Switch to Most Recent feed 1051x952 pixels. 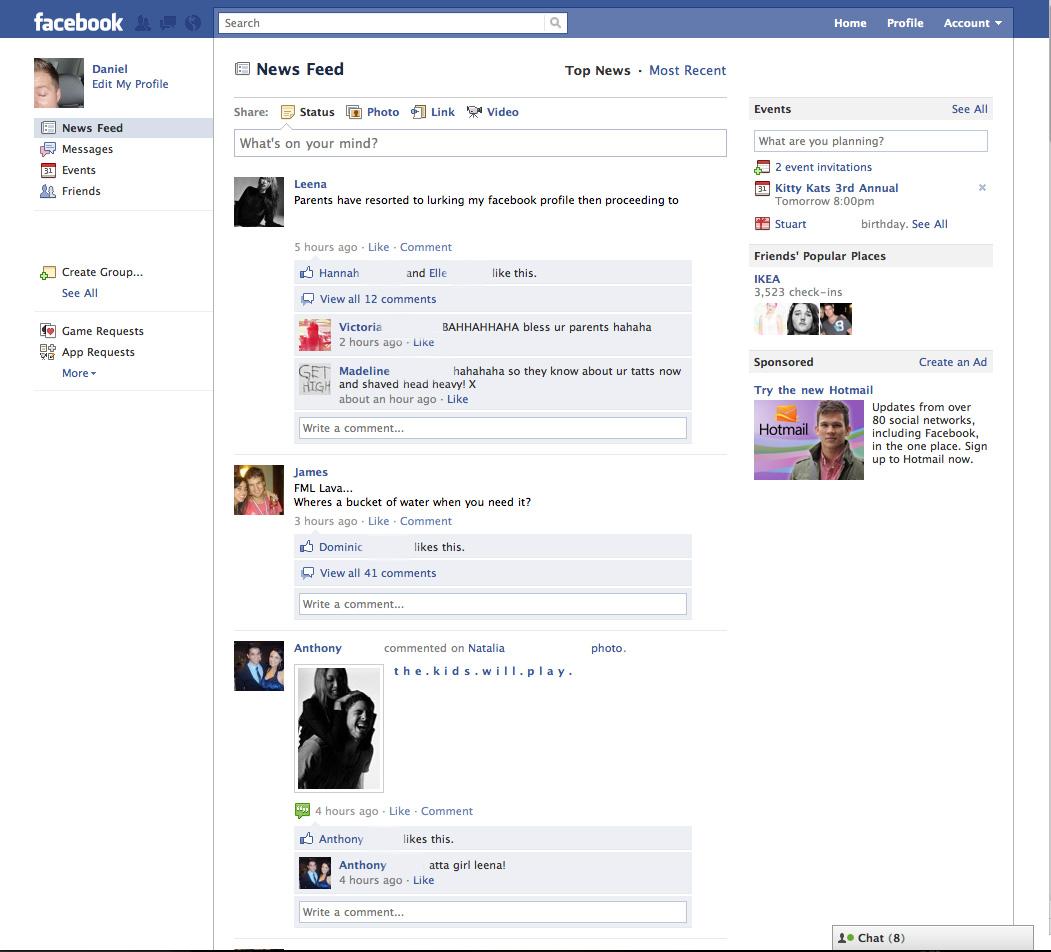687,70
